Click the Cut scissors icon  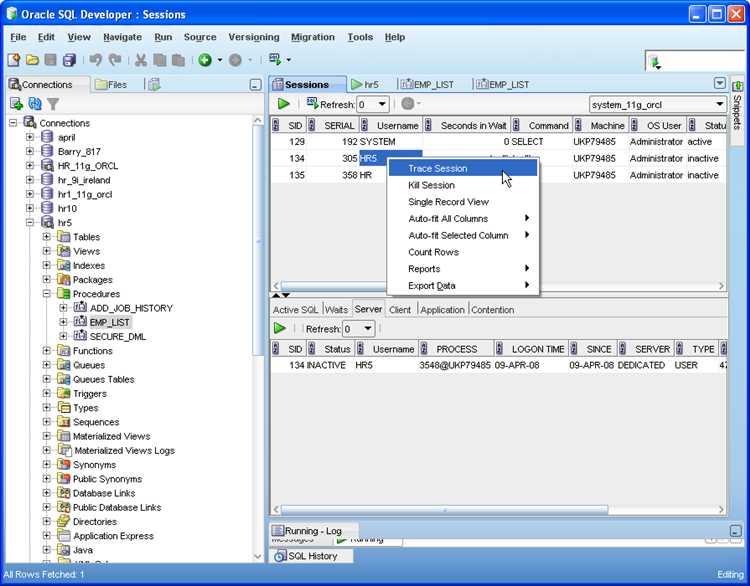(x=141, y=60)
